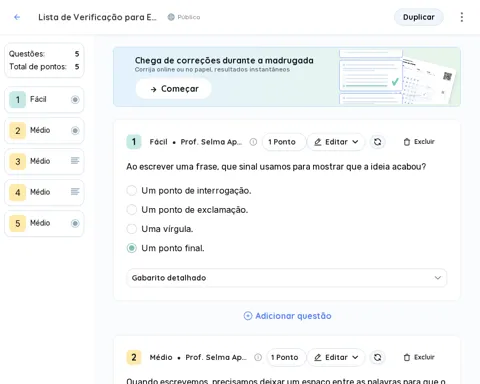This screenshot has height=384, width=480.
Task: Jump to question 4 Médio in sidebar
Action: pos(44,192)
